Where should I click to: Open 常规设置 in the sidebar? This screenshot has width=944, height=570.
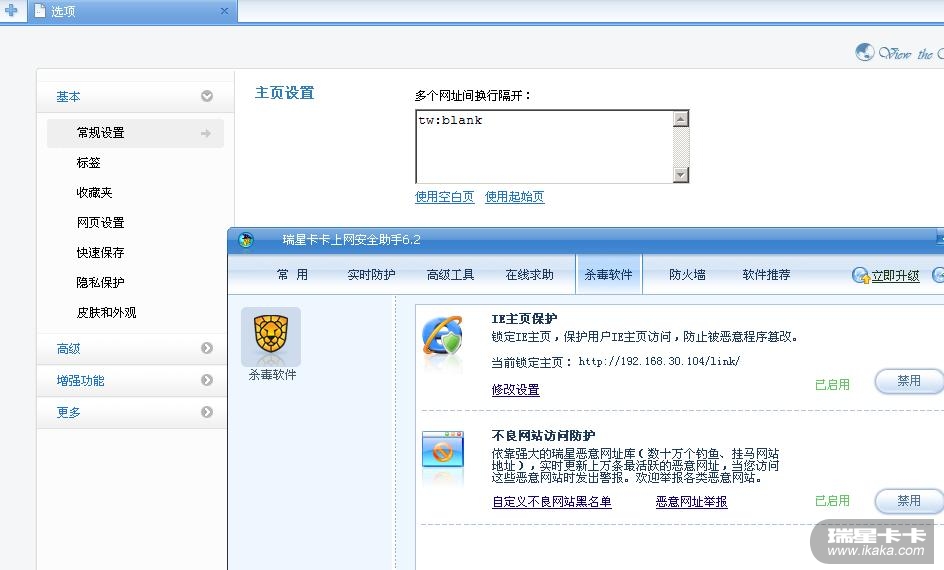click(x=135, y=133)
